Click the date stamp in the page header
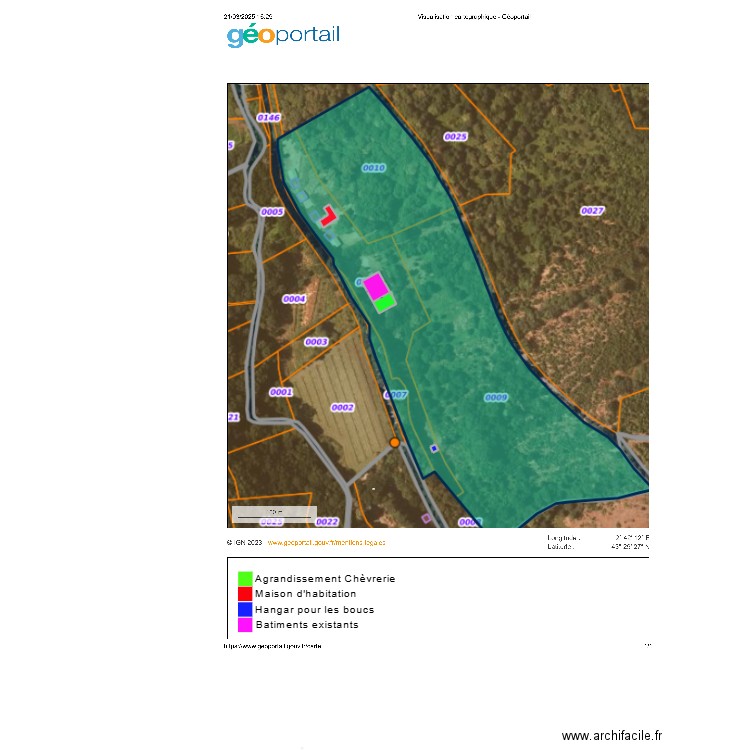This screenshot has height=750, width=750. [248, 16]
